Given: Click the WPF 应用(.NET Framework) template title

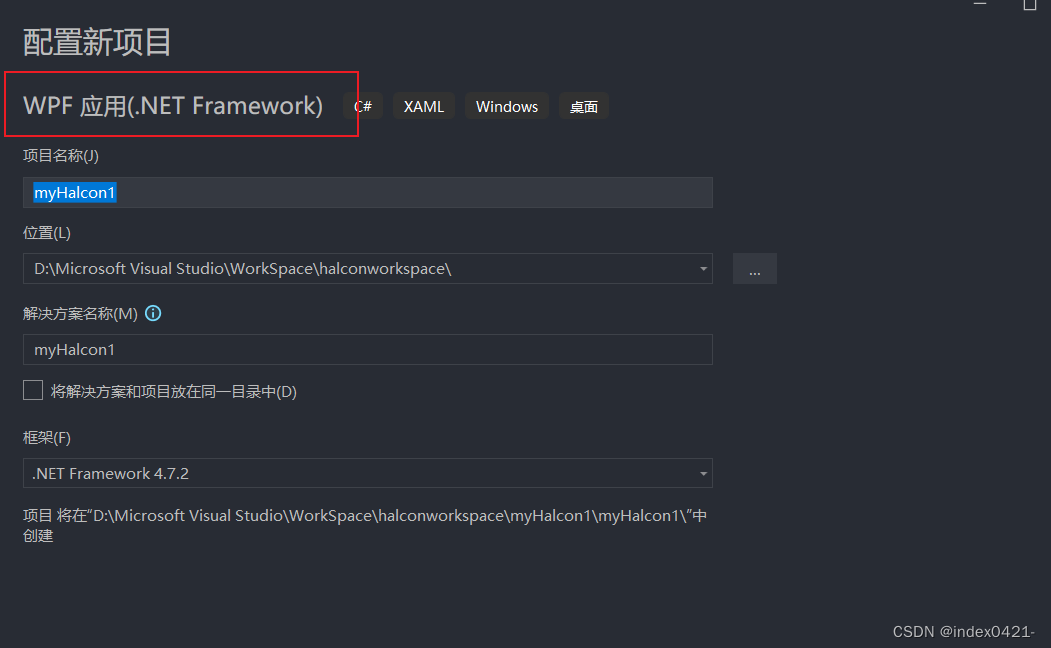Looking at the screenshot, I should [172, 105].
